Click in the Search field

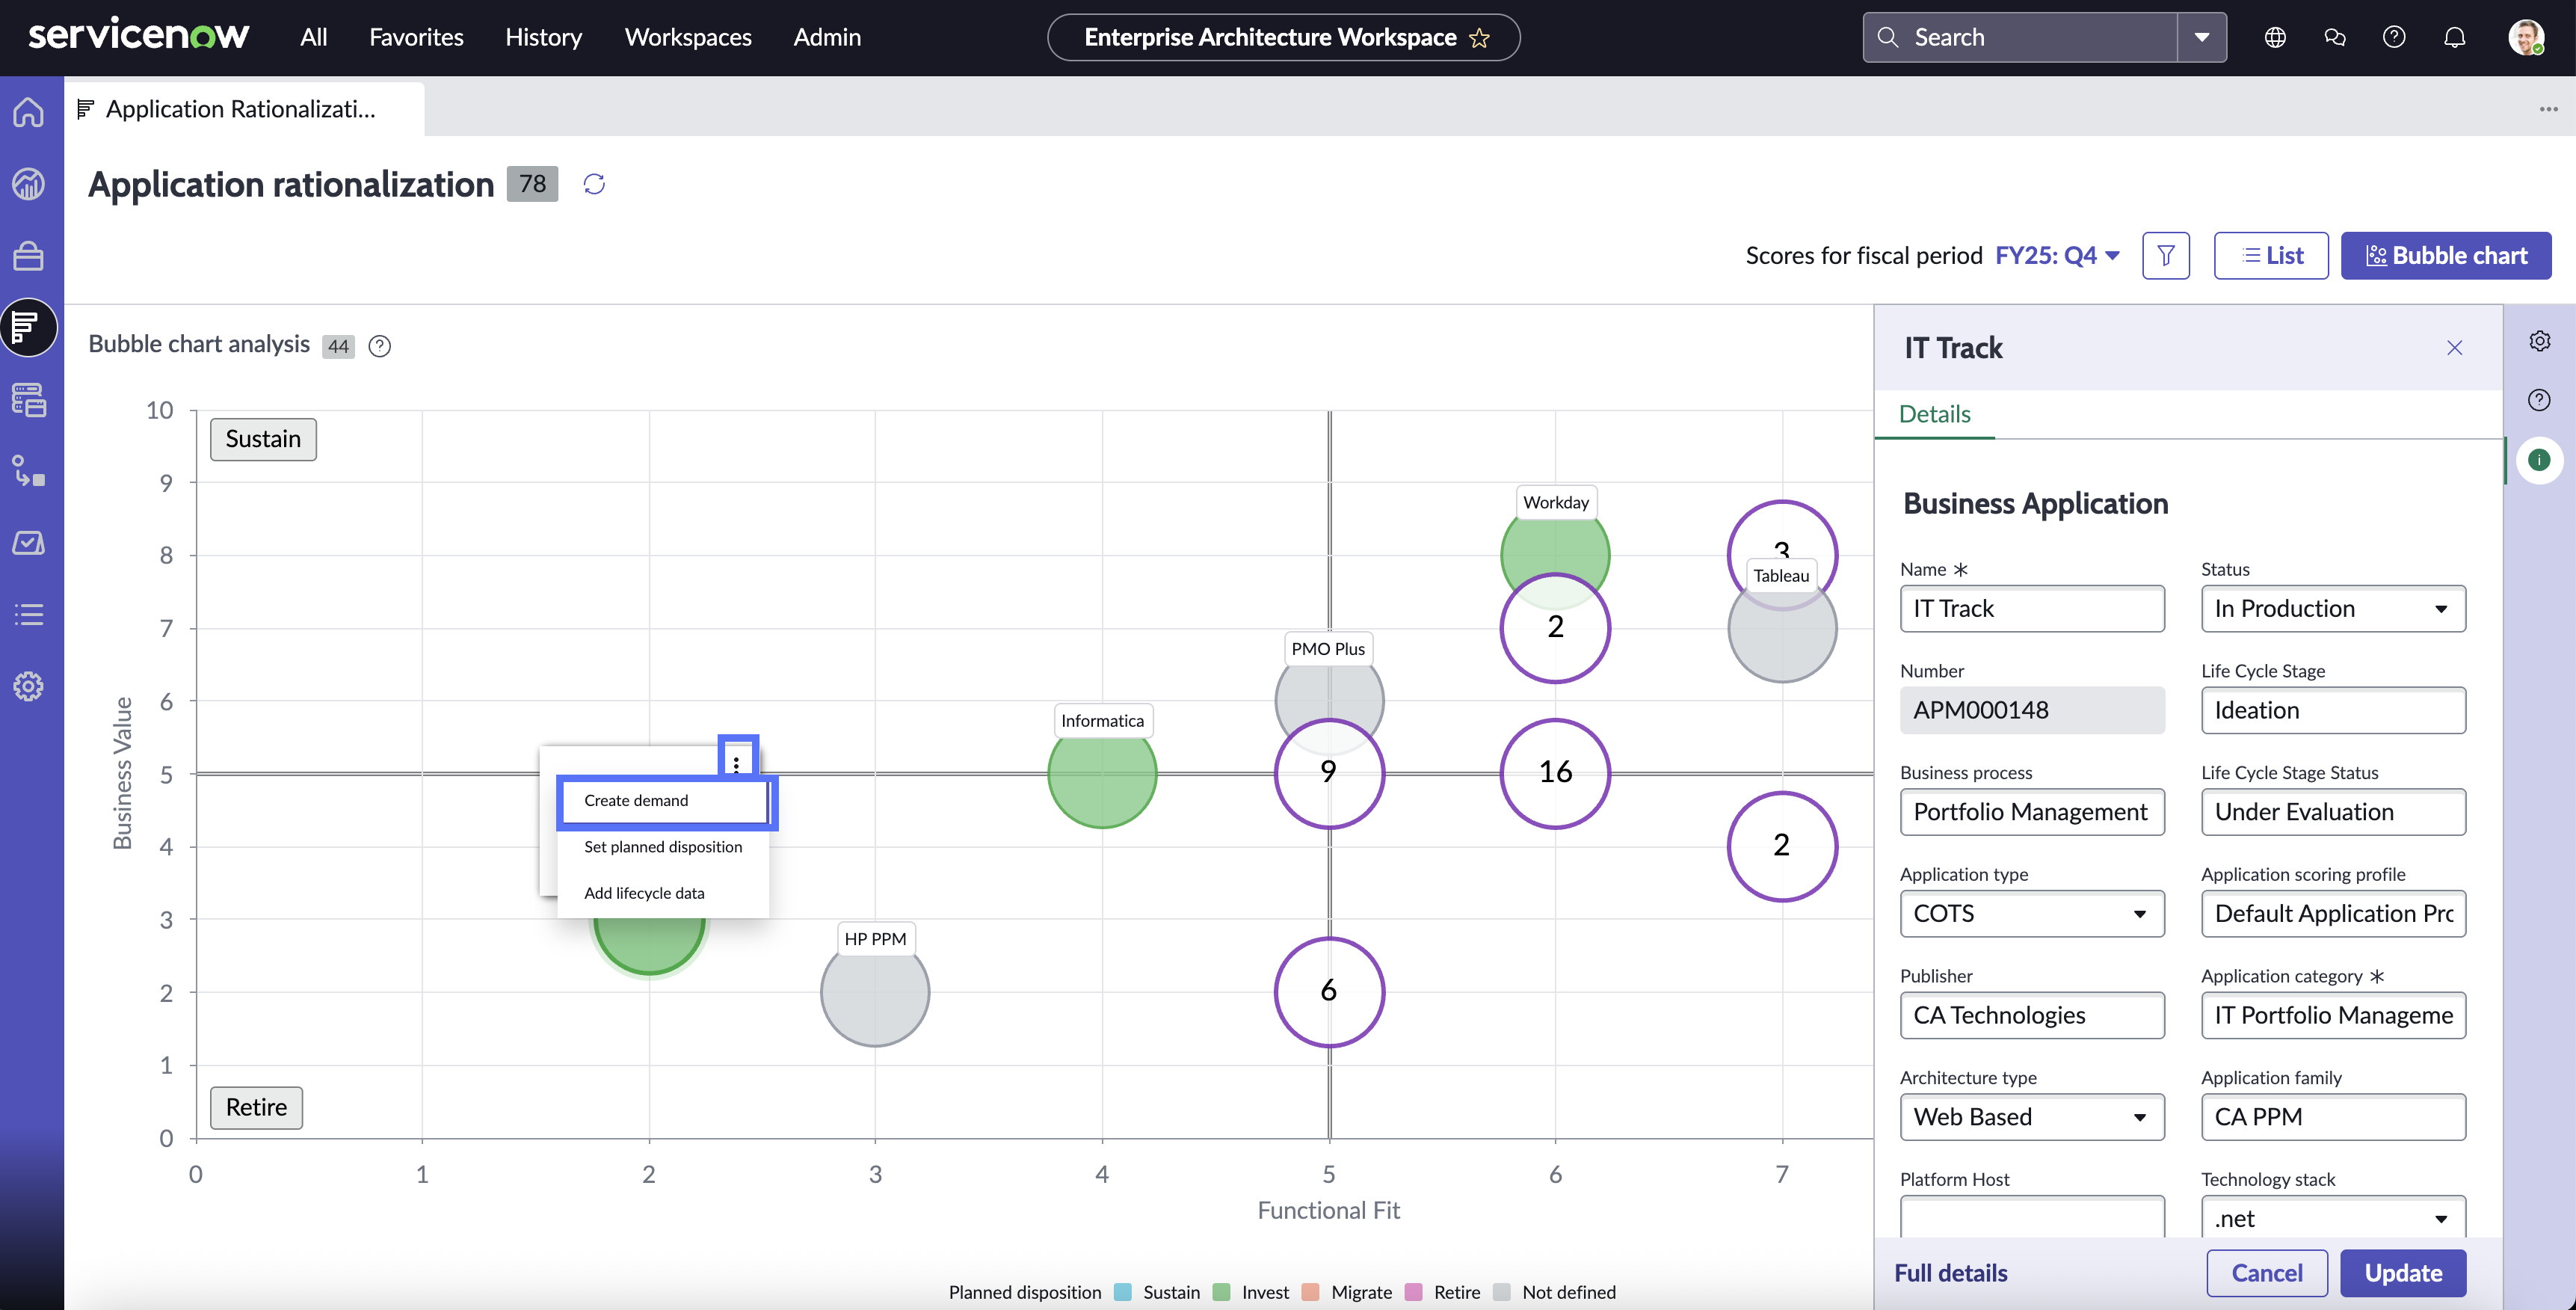[2020, 37]
